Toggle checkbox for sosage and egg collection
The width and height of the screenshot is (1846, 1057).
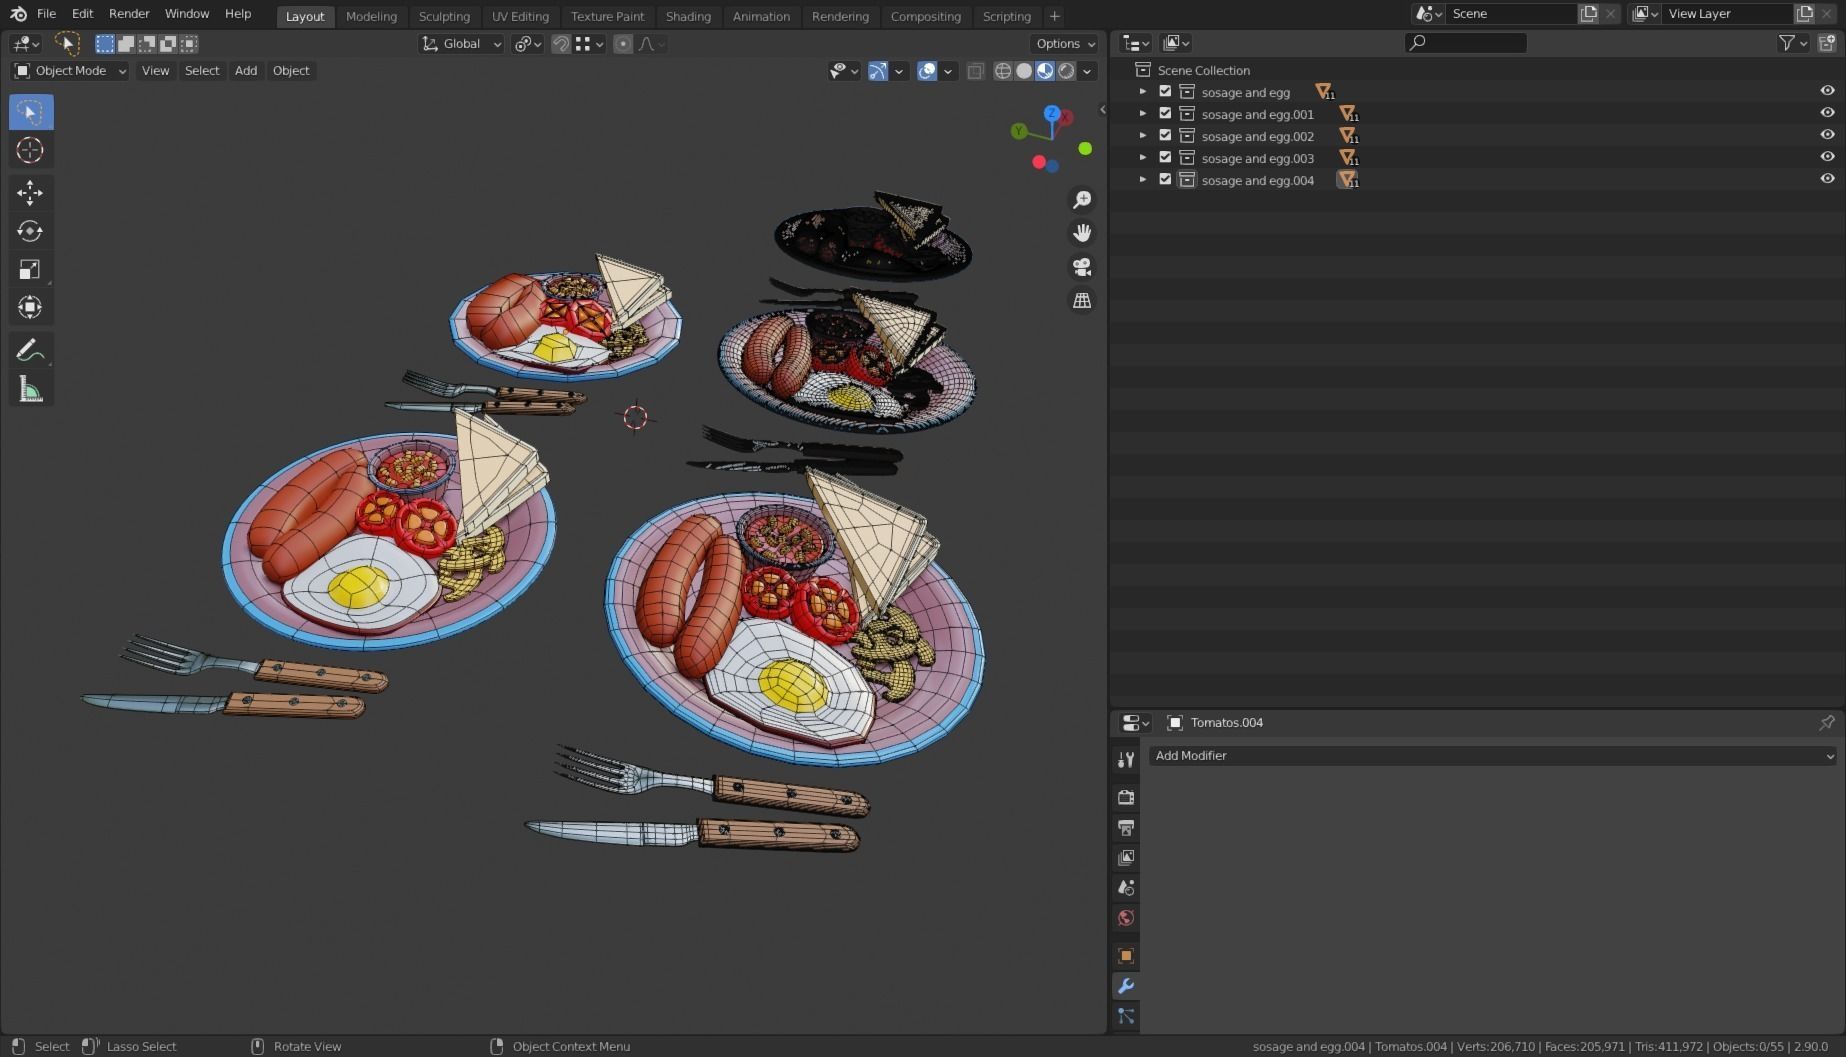1165,91
